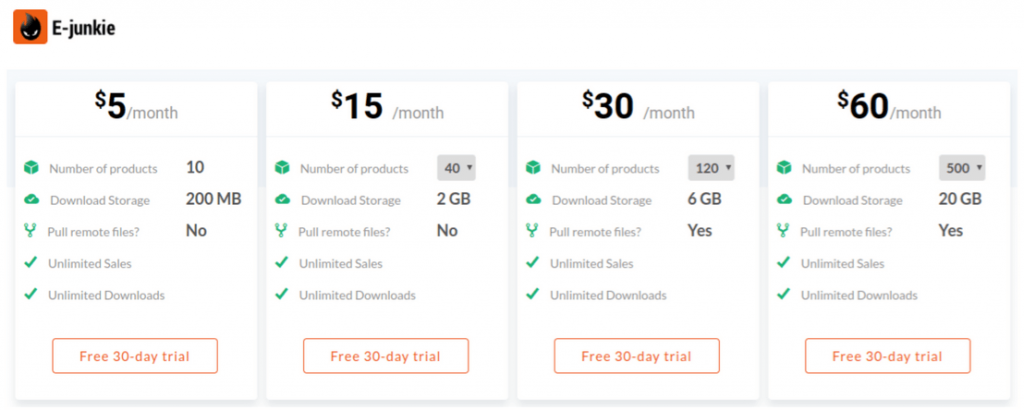
Task: Click the E-junkie brand name text
Action: (x=84, y=27)
